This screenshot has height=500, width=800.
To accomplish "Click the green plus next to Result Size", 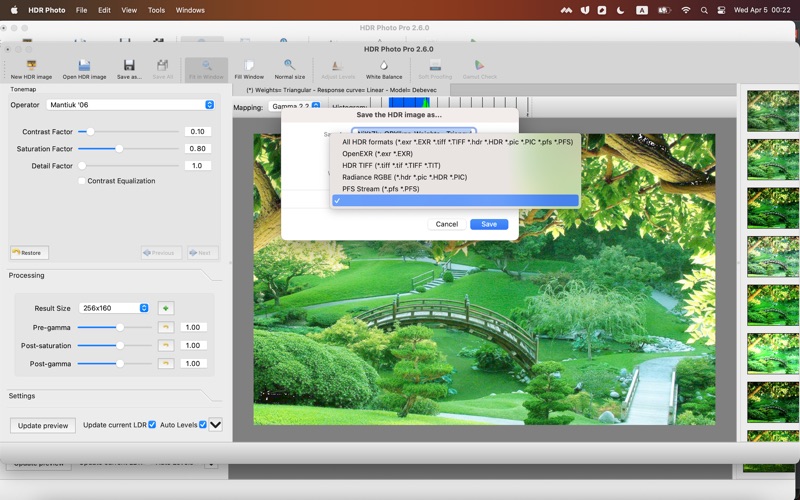I will coord(165,308).
